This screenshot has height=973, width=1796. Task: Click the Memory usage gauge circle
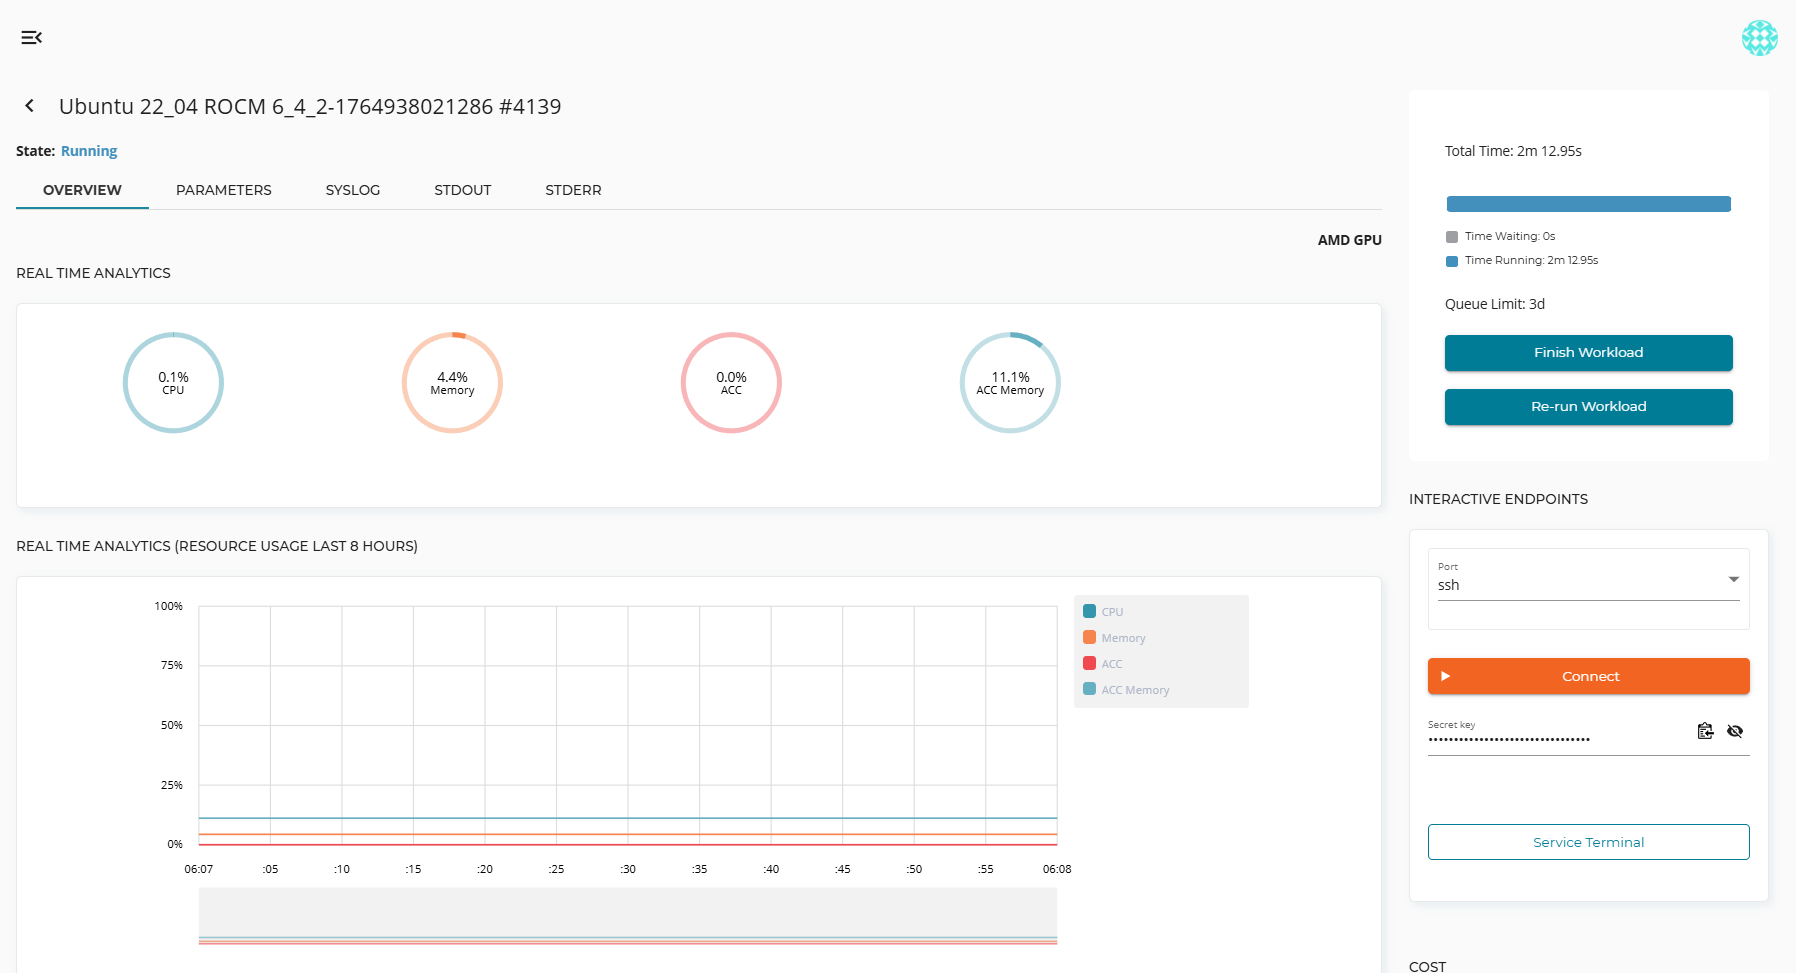click(452, 383)
